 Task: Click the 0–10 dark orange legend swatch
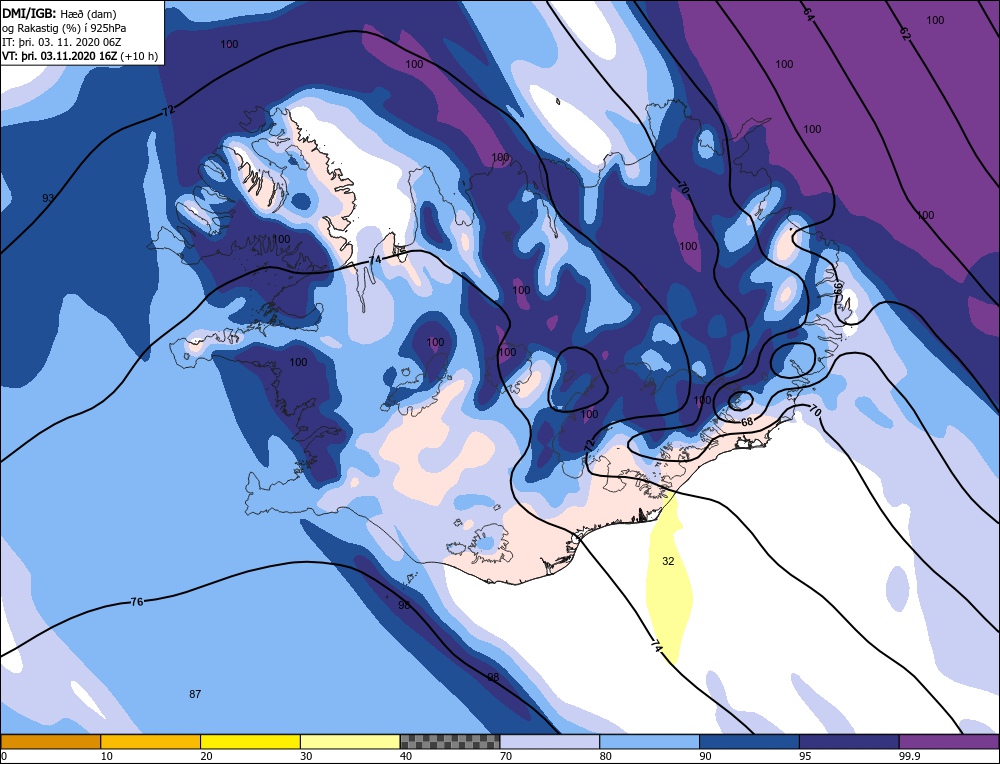[x=50, y=742]
